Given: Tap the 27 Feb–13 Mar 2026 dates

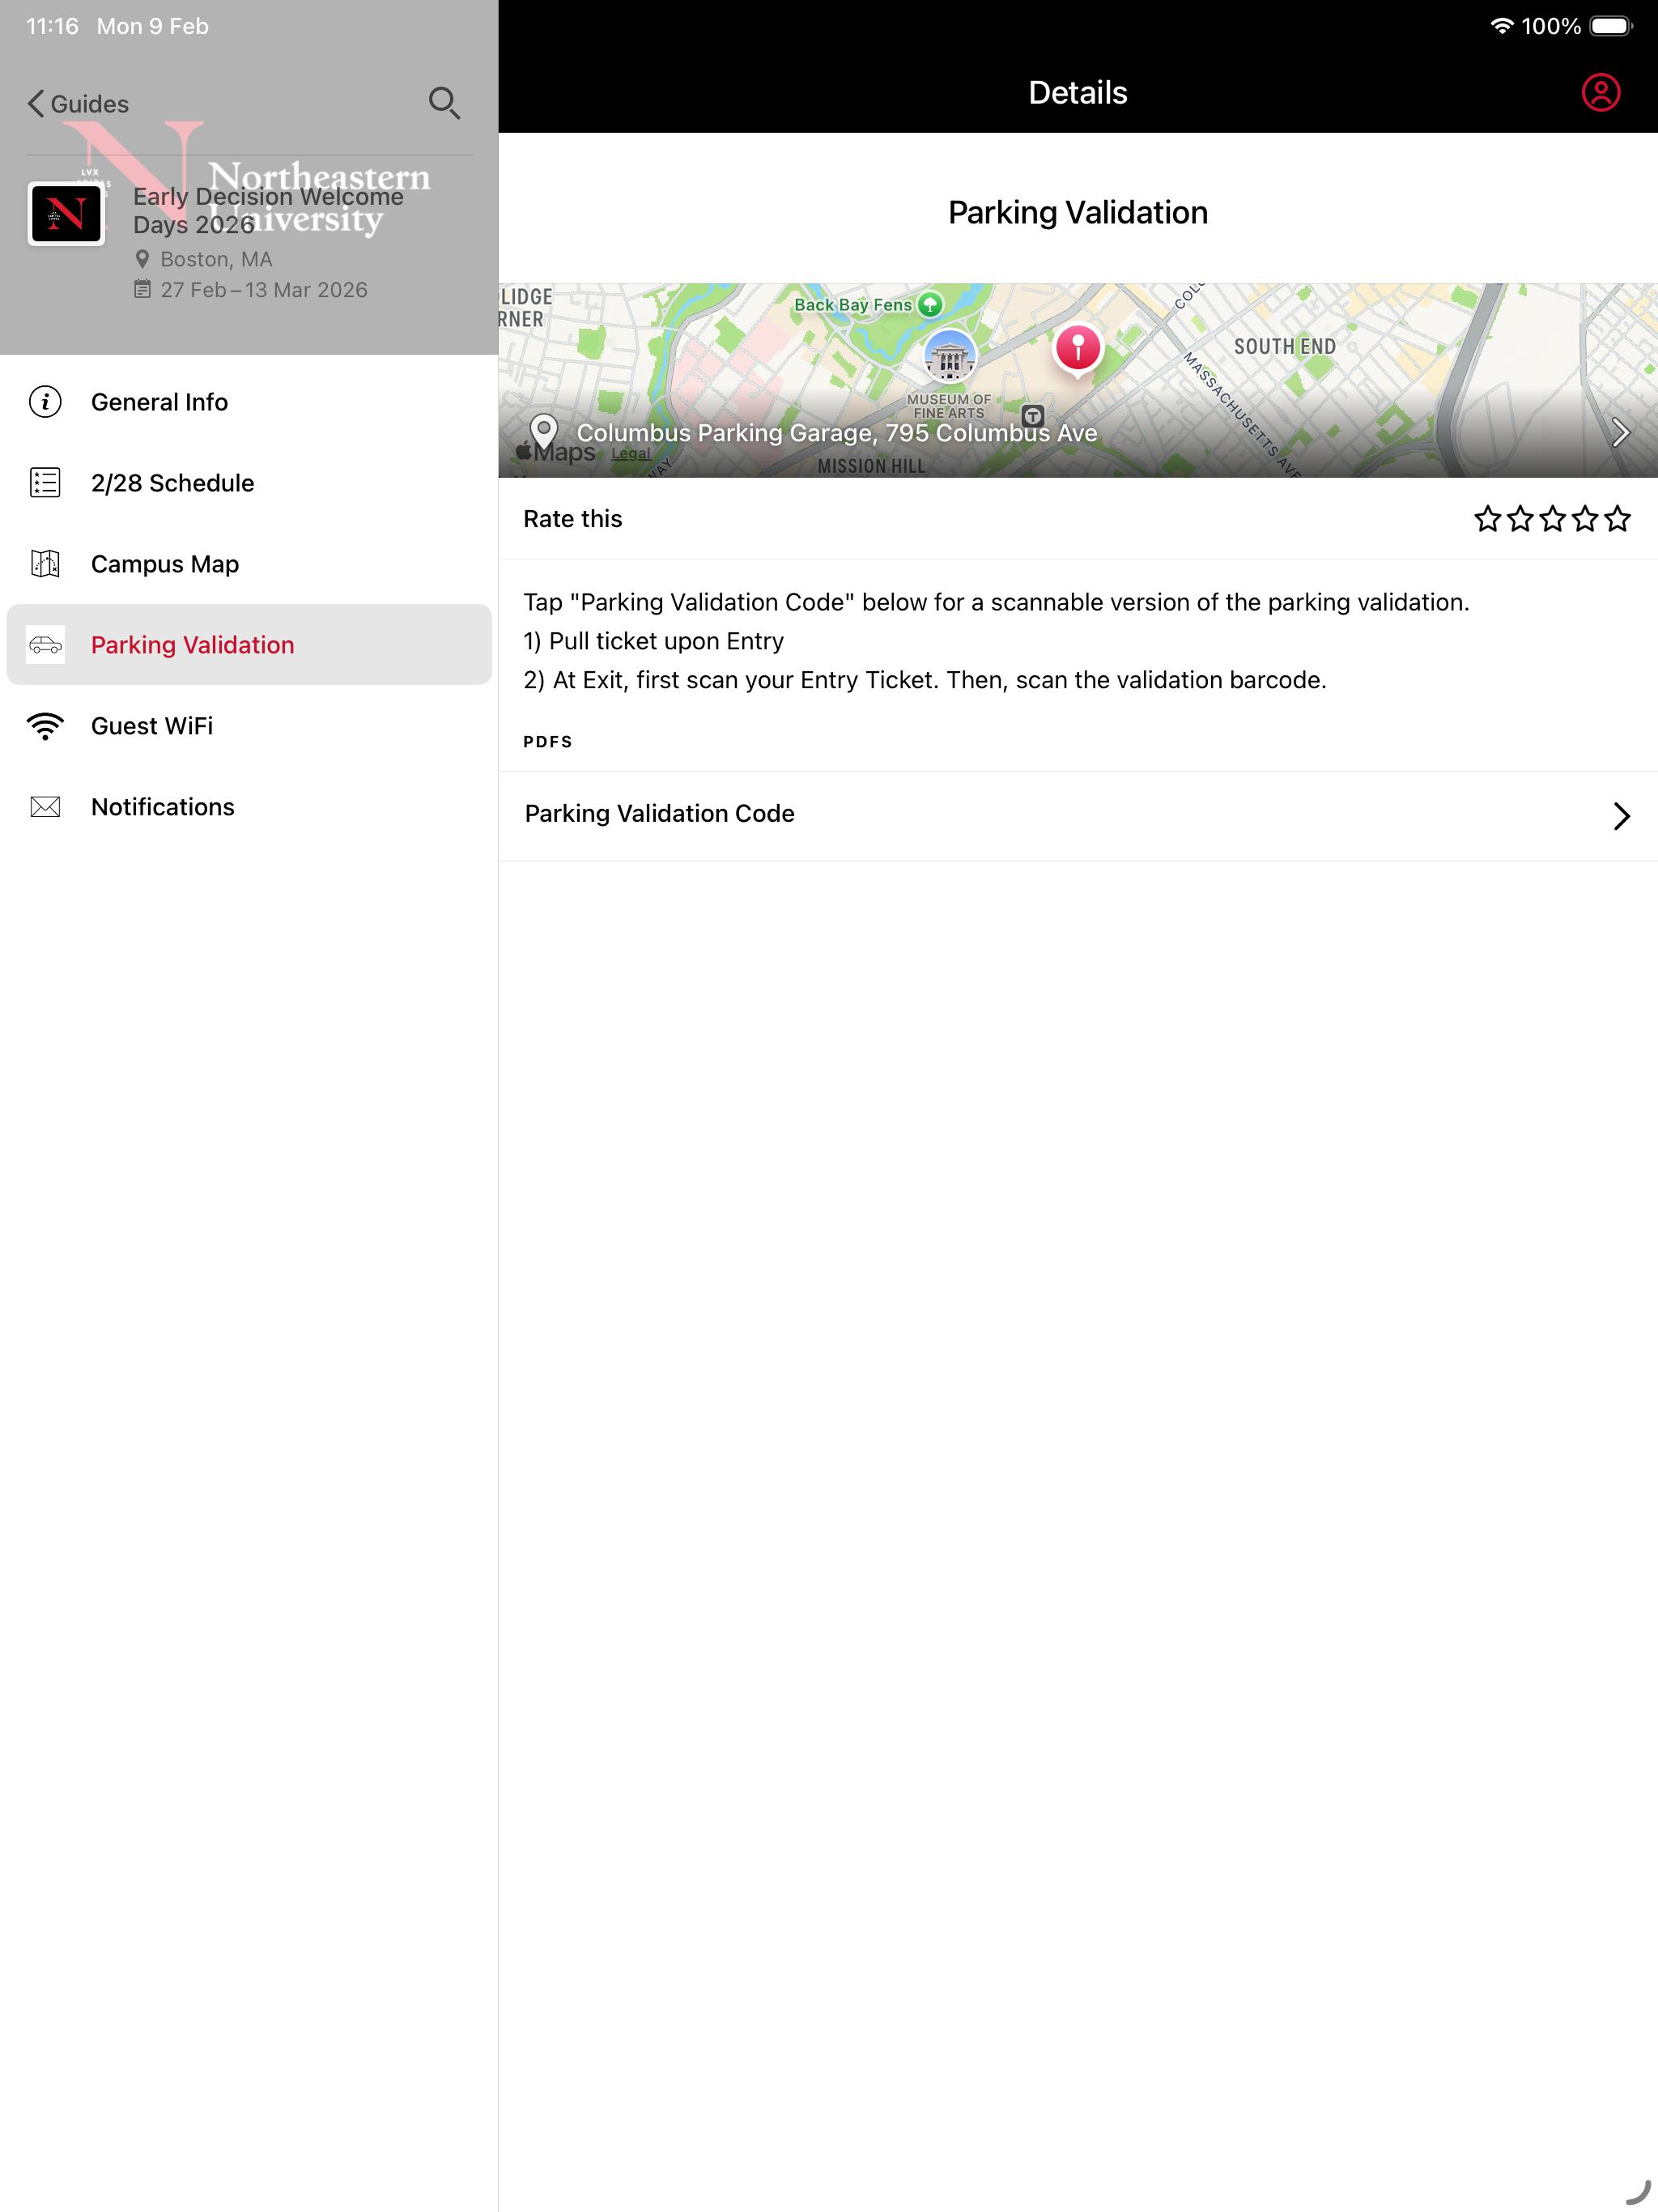Looking at the screenshot, I should [264, 290].
